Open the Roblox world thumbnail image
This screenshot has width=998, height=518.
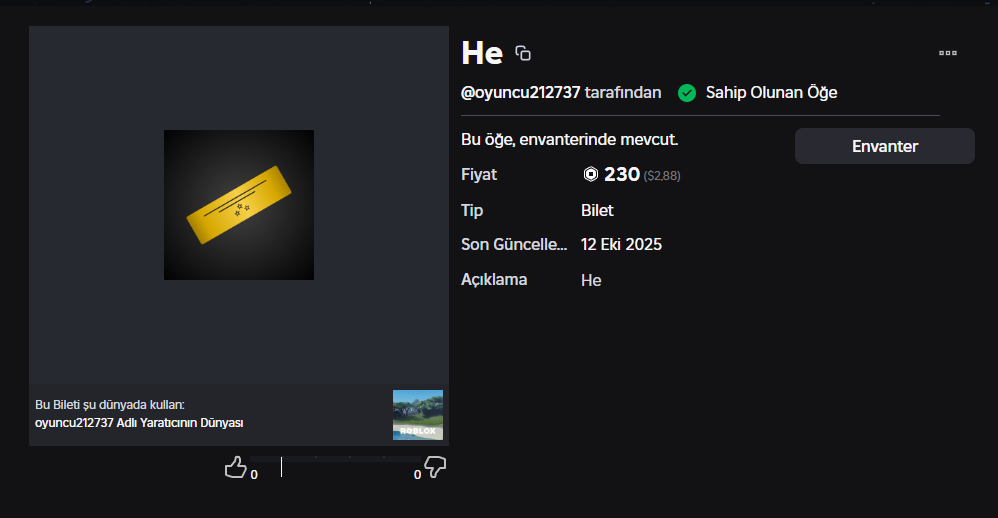pos(418,415)
